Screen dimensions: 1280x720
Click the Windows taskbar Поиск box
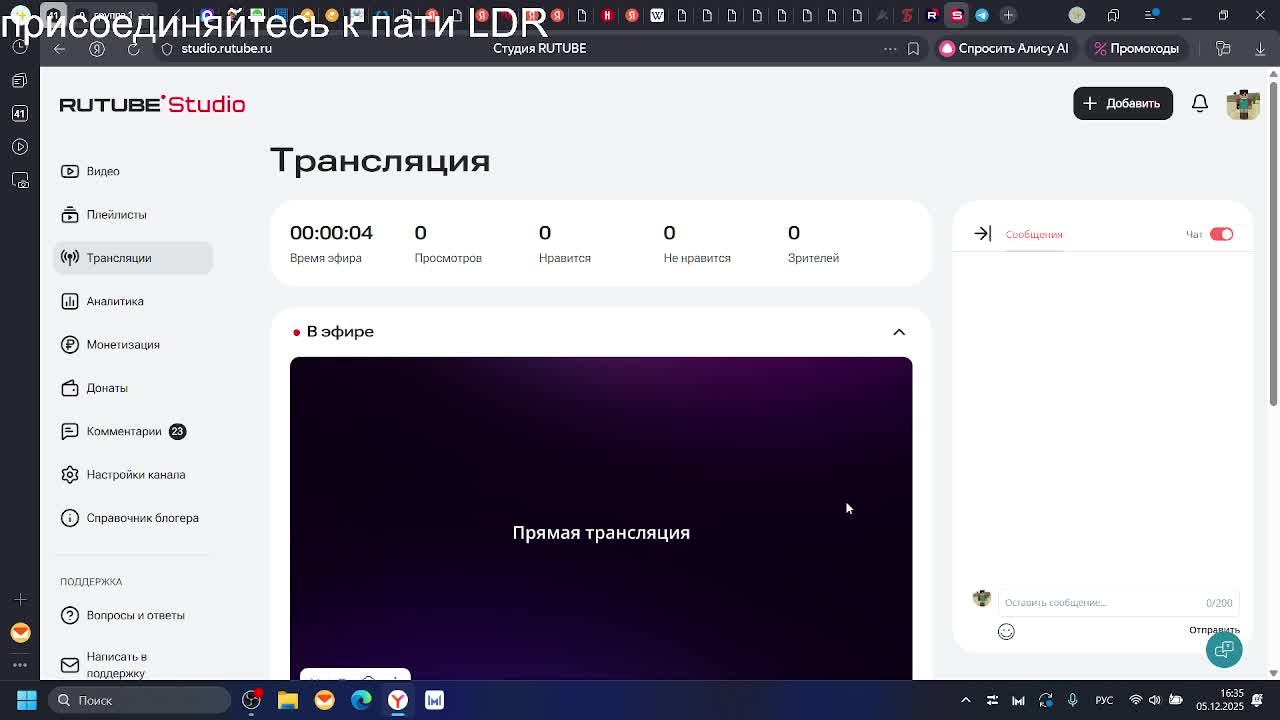pos(138,700)
